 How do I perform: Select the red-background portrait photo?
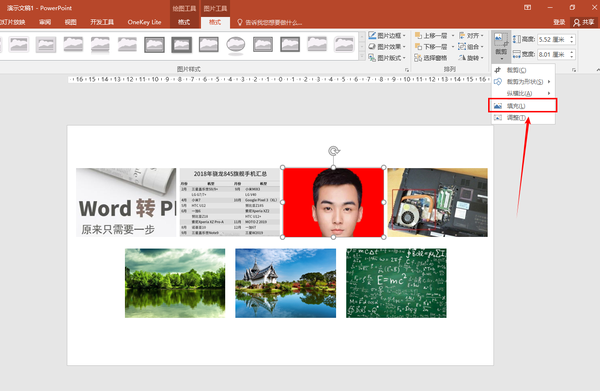[334, 202]
